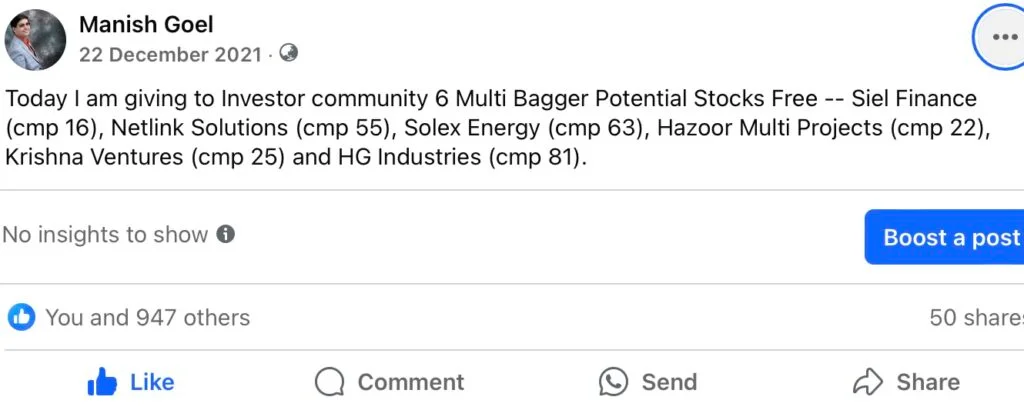Screen dimensions: 1024x410
Task: Click the Send text label
Action: pos(669,382)
